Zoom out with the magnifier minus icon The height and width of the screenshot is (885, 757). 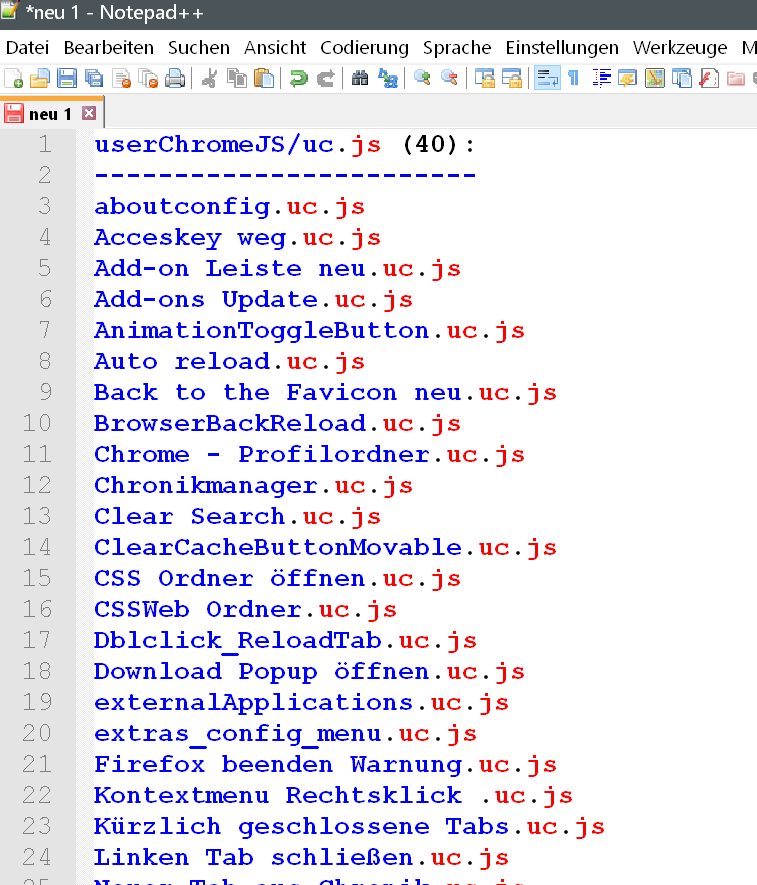449,78
